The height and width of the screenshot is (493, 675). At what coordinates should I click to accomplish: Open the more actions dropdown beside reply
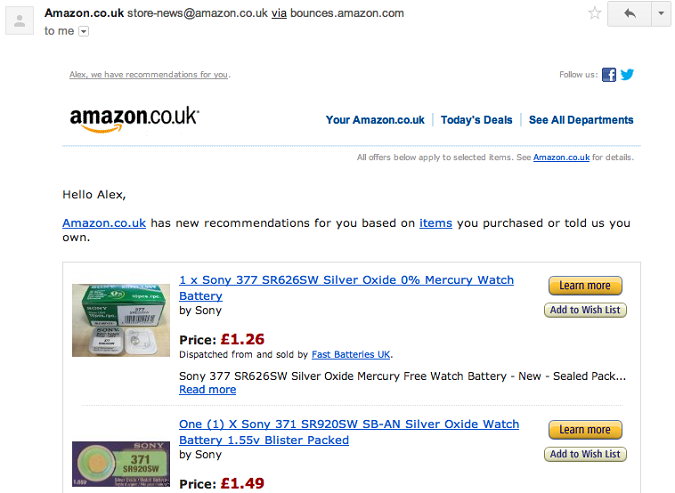661,14
